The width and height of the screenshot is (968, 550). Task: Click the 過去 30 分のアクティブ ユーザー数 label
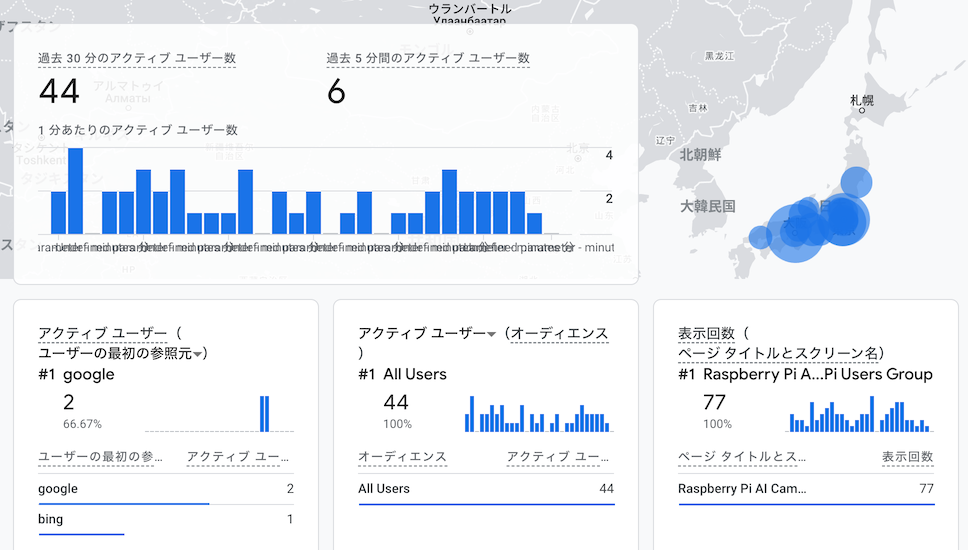(137, 59)
